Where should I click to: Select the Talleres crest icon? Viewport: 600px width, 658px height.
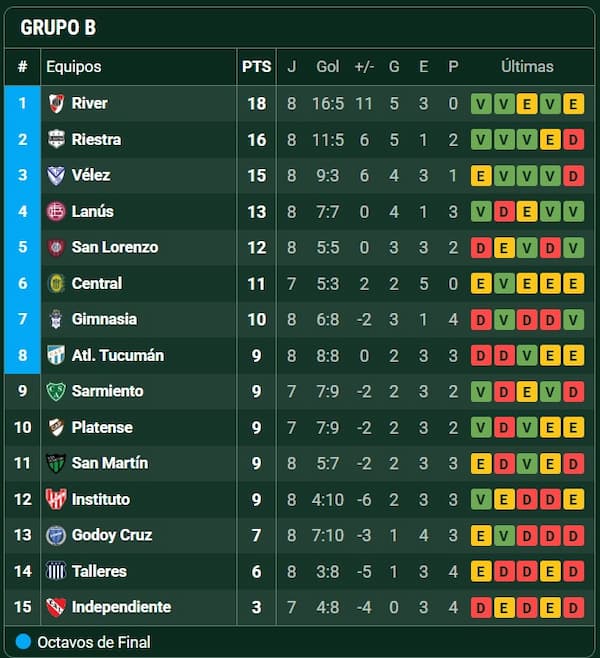56,571
